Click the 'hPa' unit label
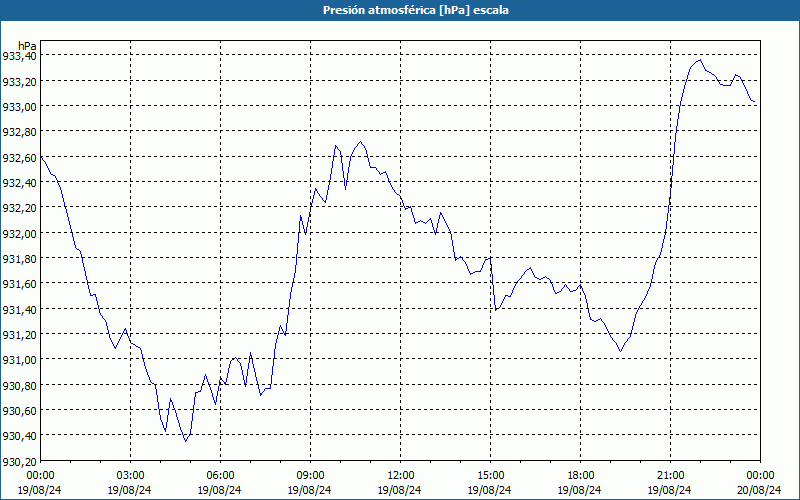Viewport: 800px width, 500px height. (x=27, y=45)
